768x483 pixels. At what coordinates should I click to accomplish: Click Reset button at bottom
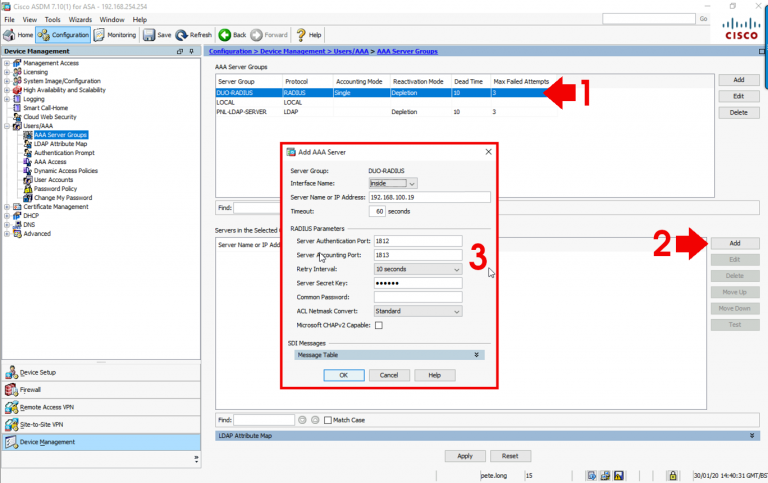click(x=510, y=456)
